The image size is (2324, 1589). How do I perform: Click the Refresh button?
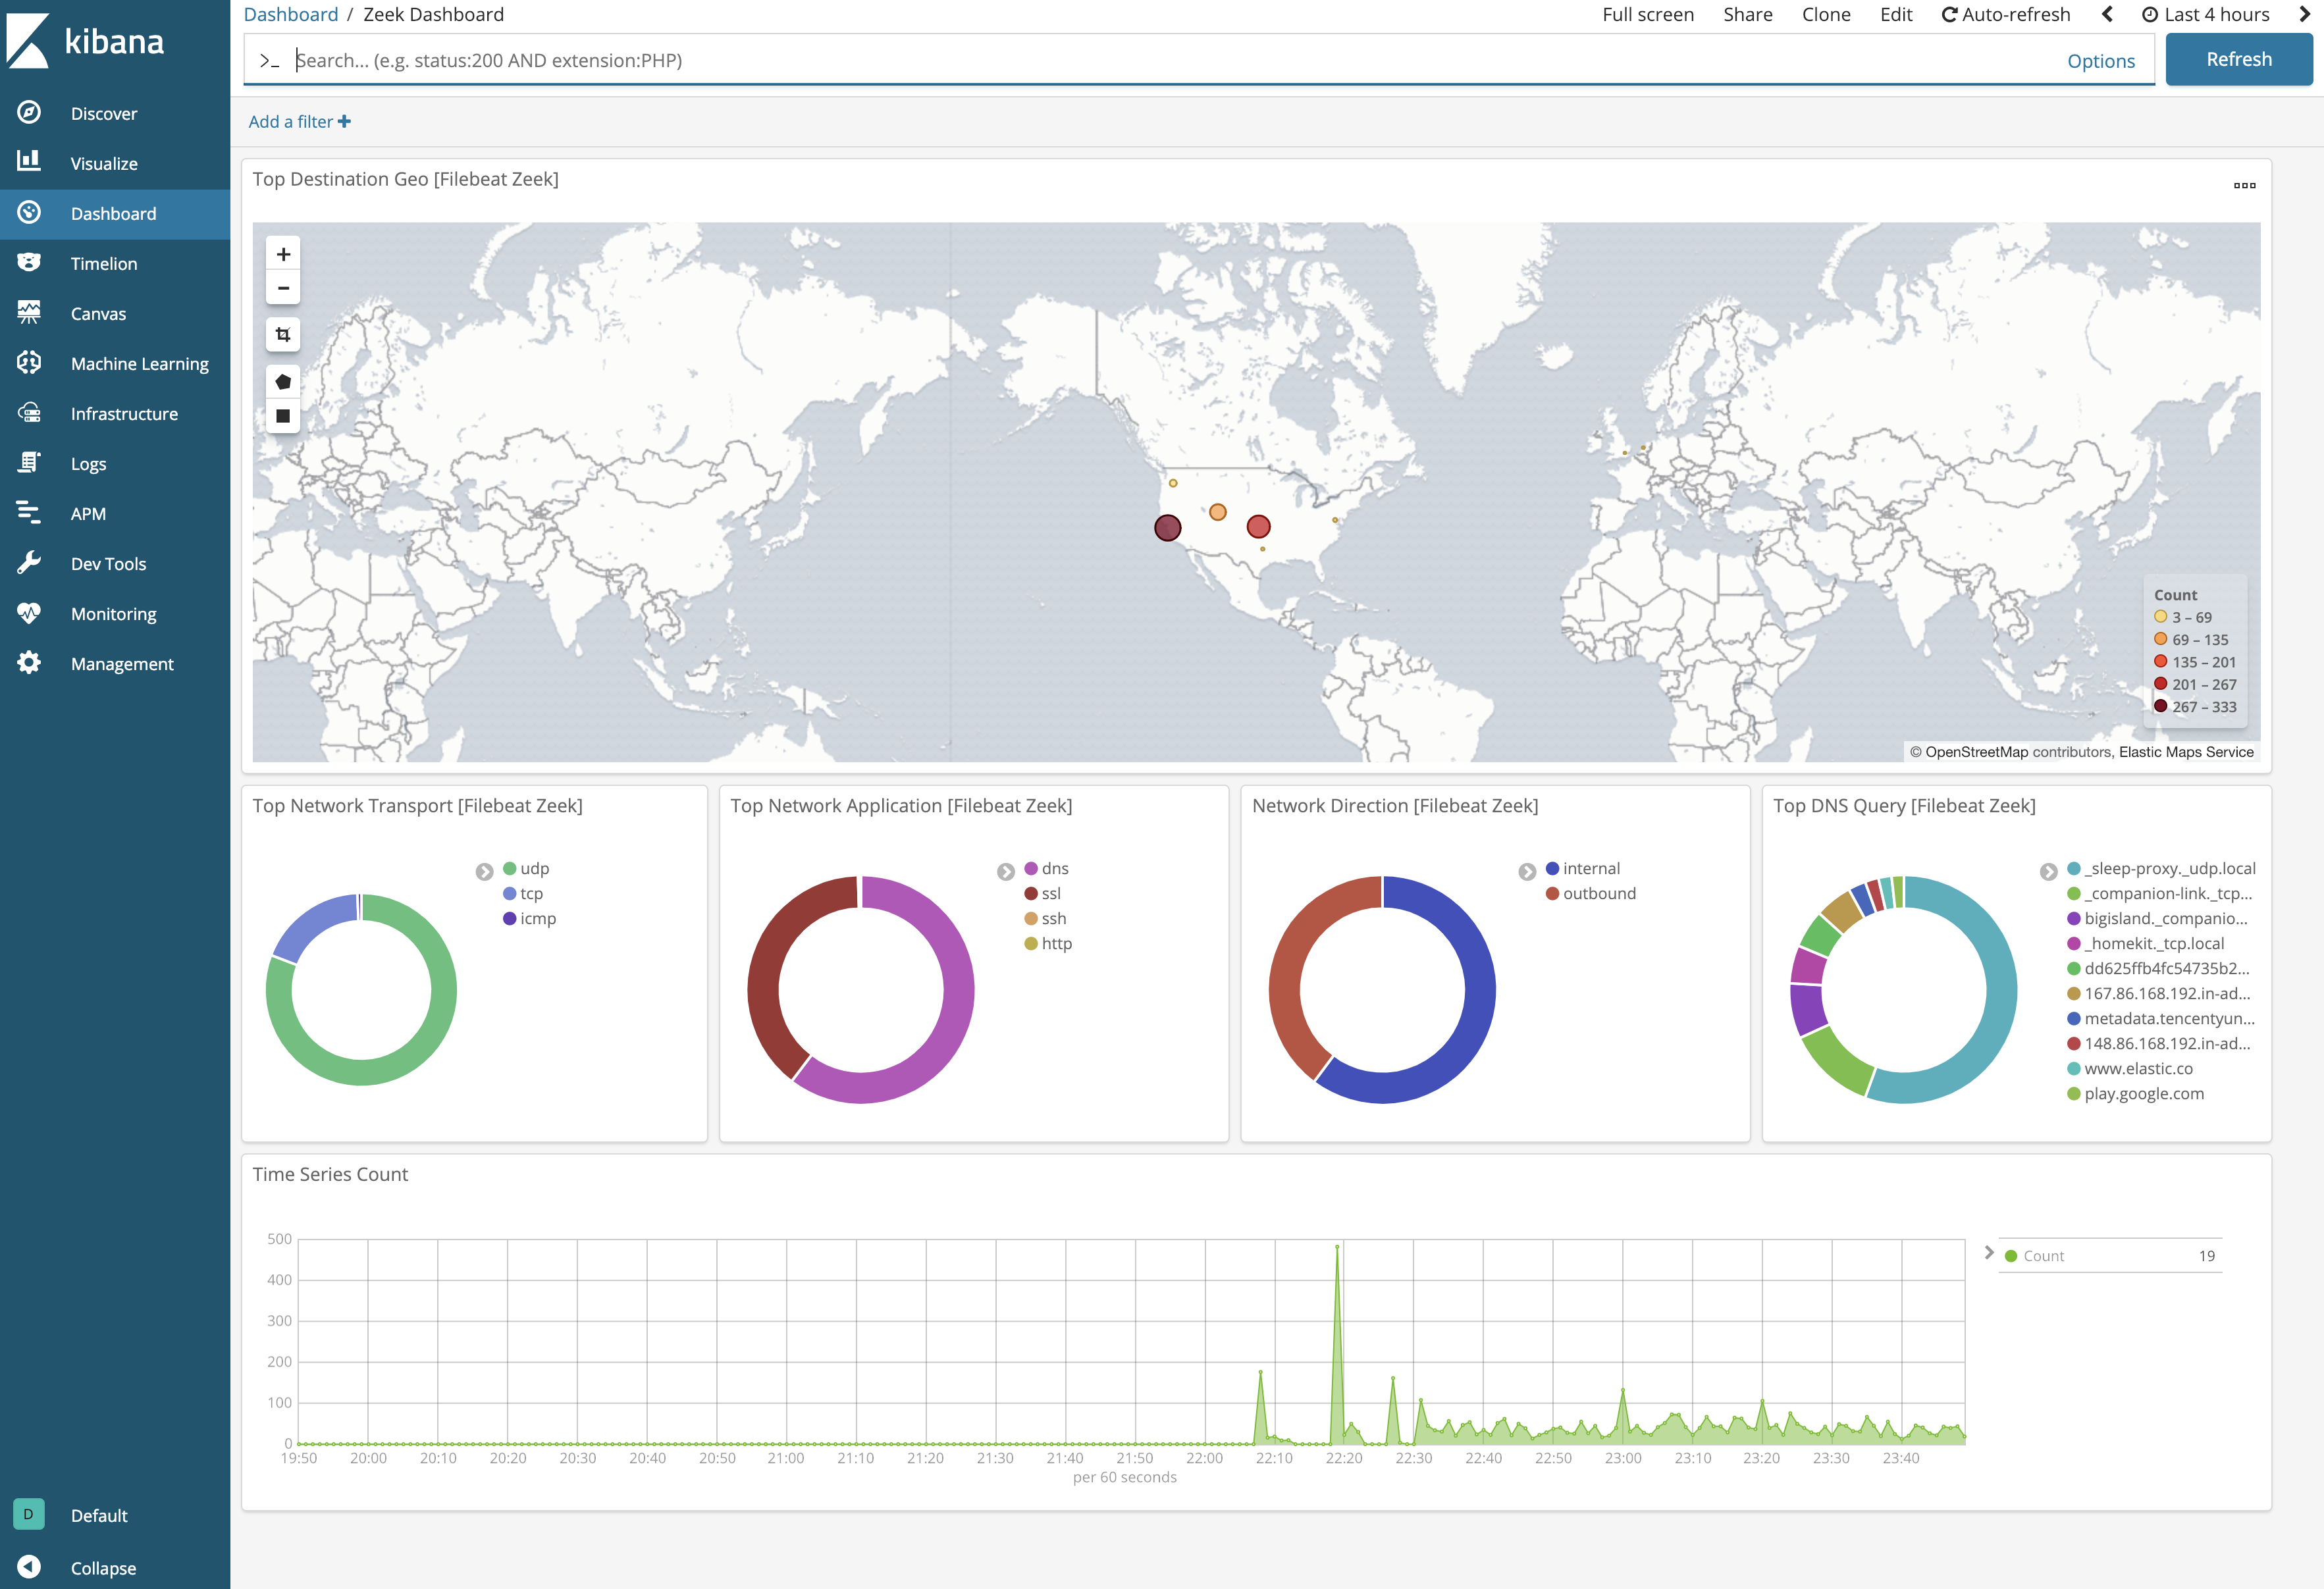tap(2238, 58)
